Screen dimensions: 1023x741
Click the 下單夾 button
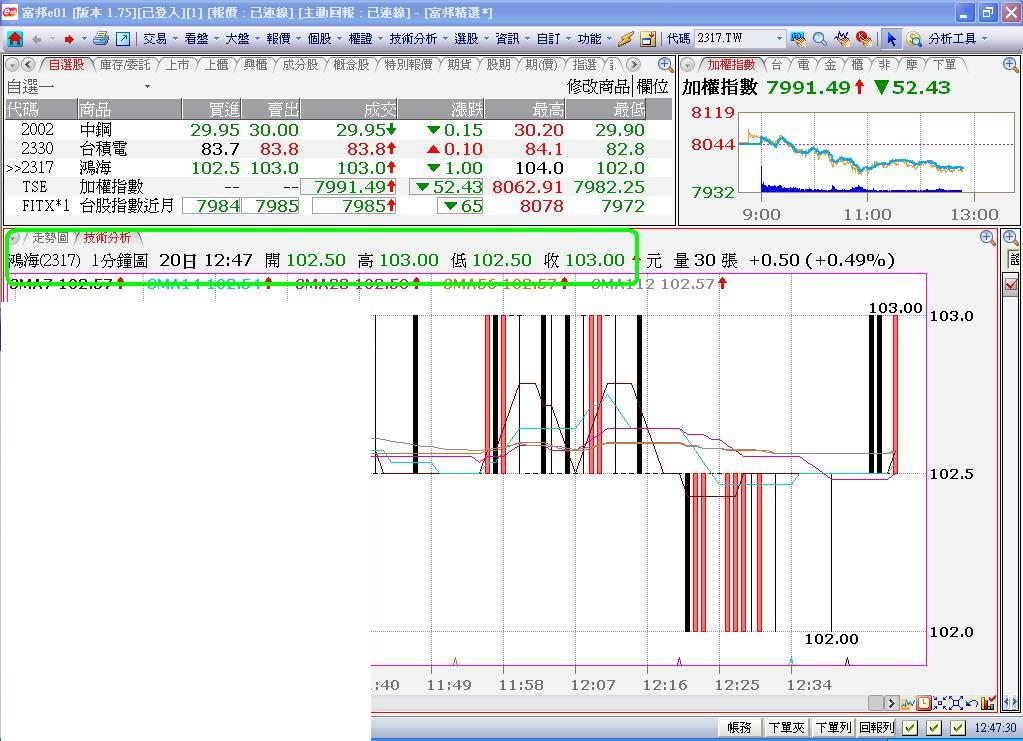[x=786, y=727]
